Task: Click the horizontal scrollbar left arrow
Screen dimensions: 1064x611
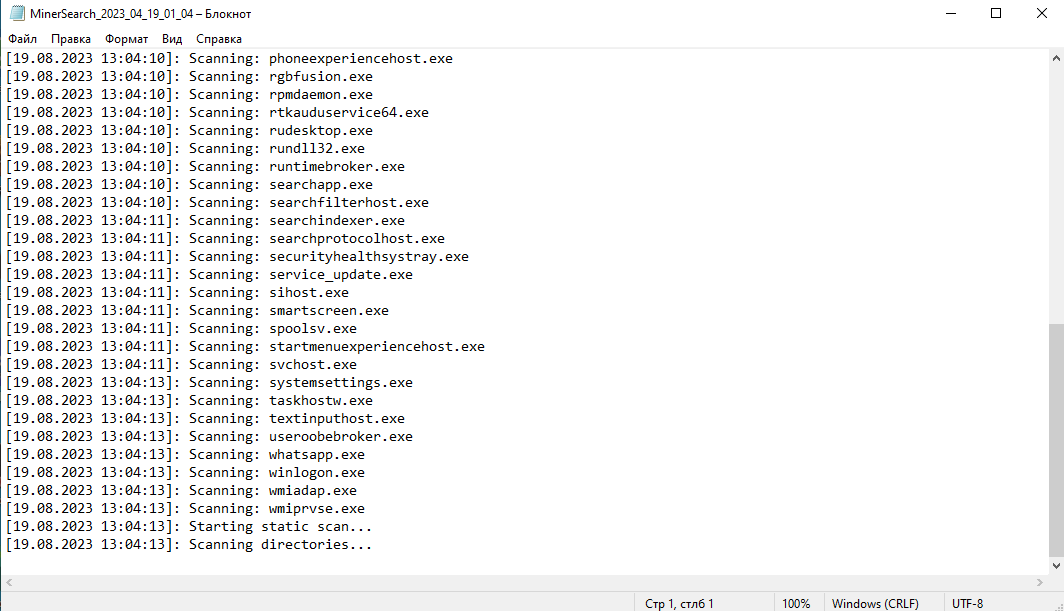Action: pos(8,582)
